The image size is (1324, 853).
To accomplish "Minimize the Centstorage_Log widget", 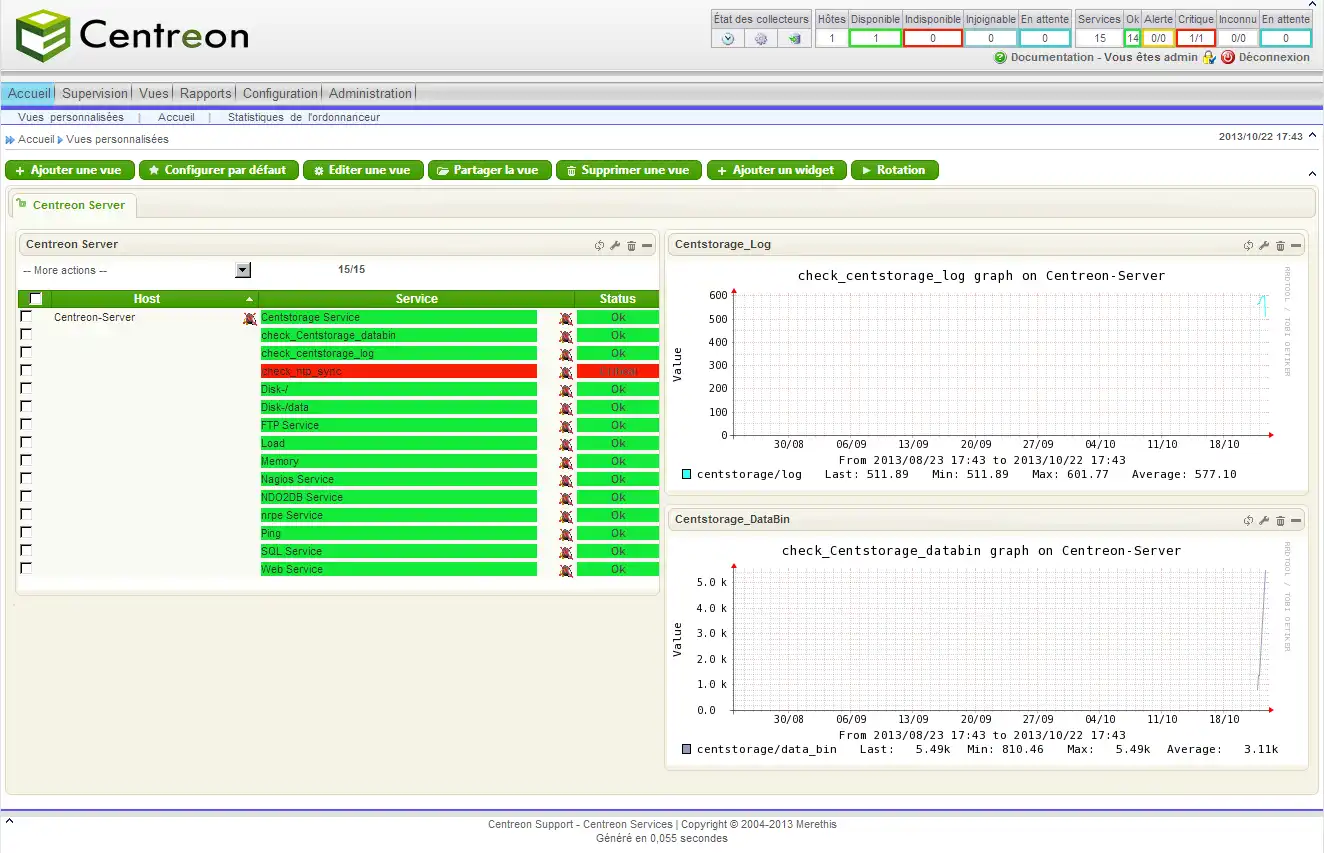I will click(x=1296, y=245).
